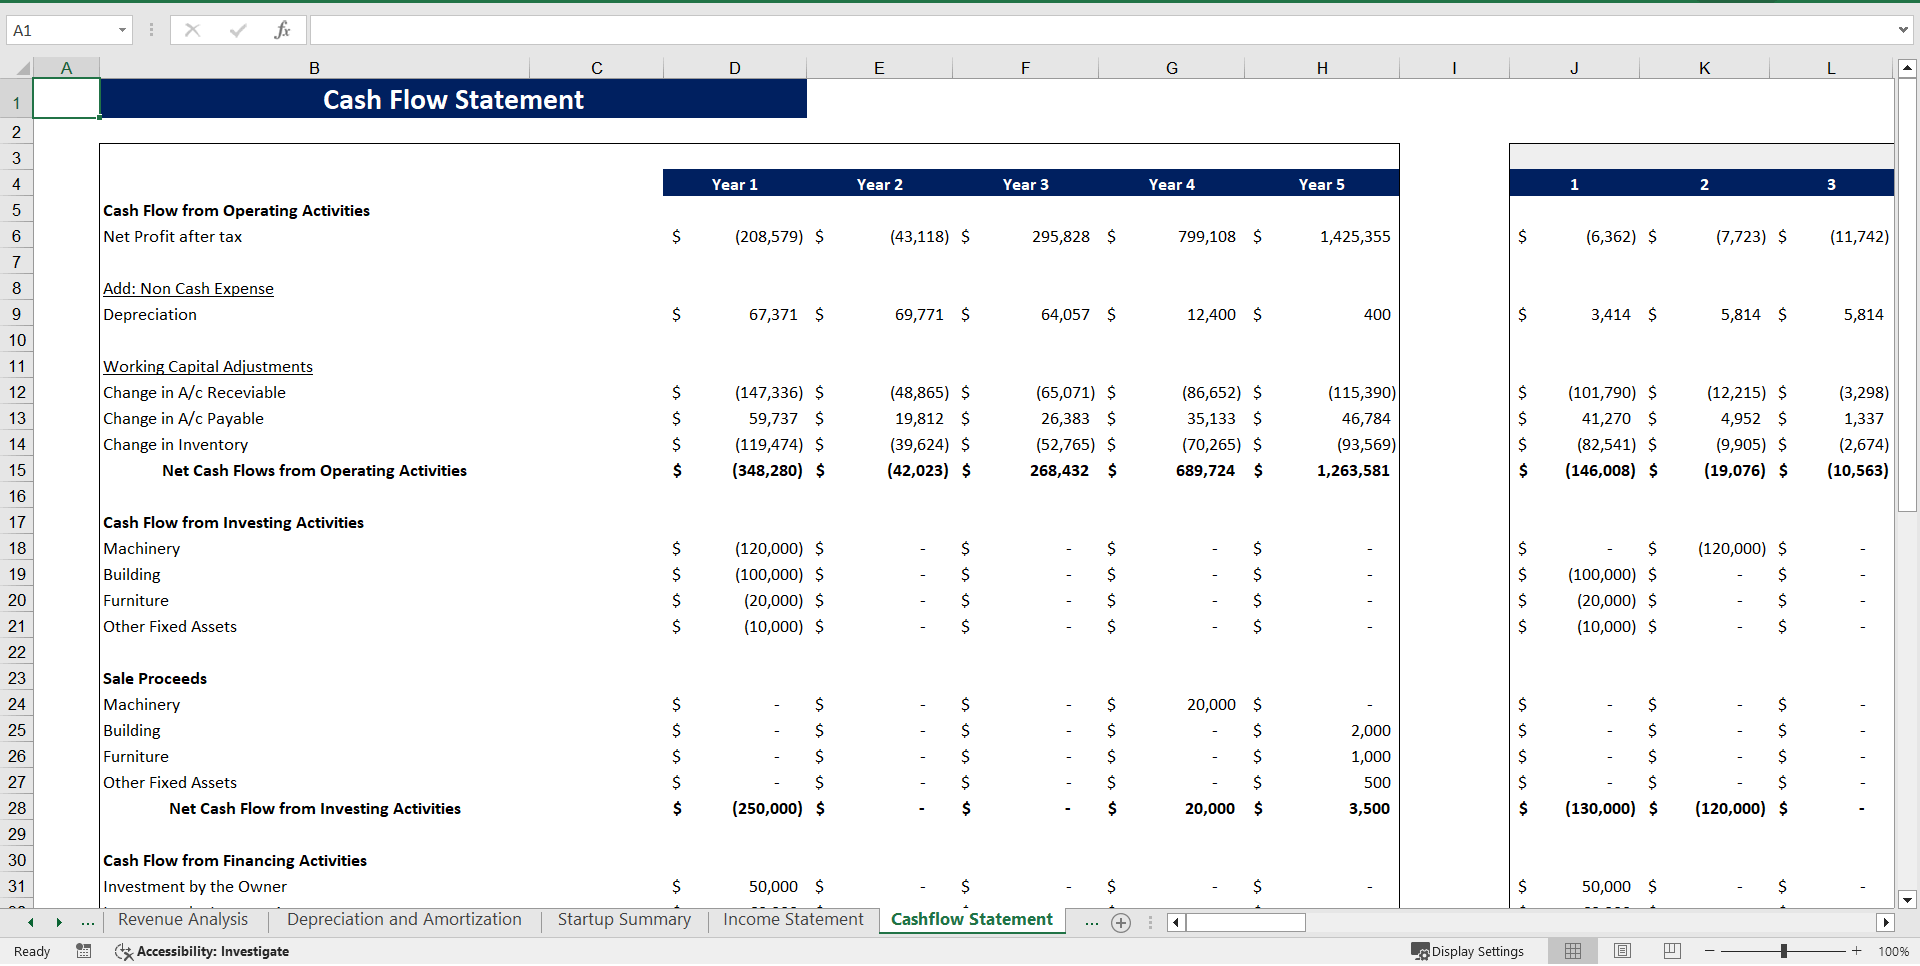Viewport: 1920px width, 966px height.
Task: Open the Name Box dropdown arrow
Action: (123, 30)
